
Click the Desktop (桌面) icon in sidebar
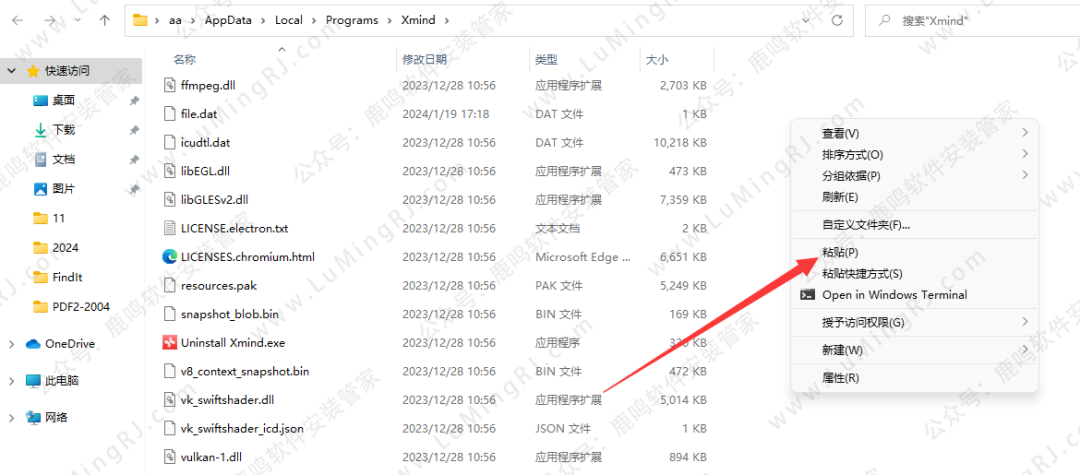tap(41, 100)
